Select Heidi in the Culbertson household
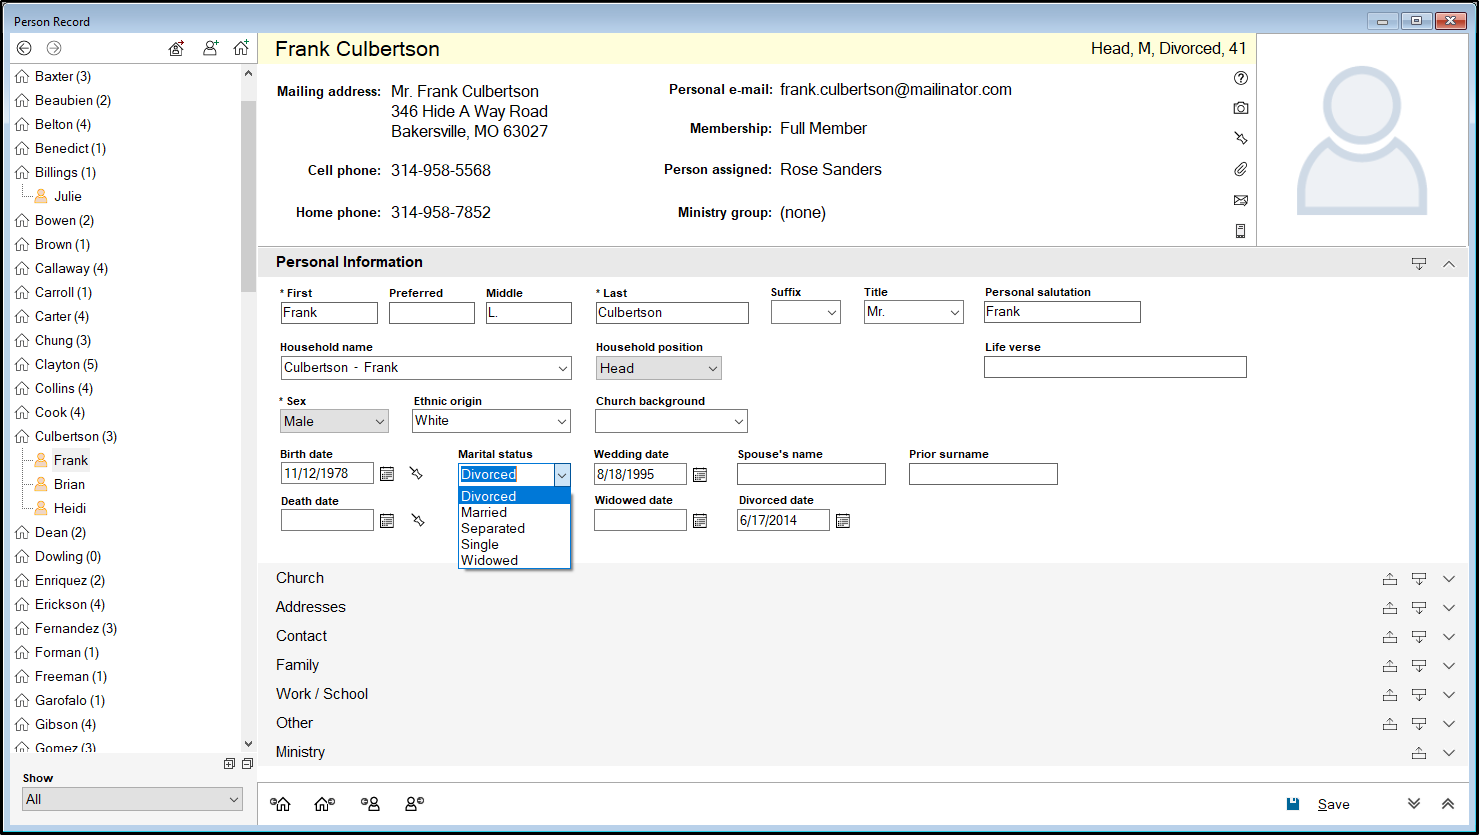The width and height of the screenshot is (1479, 835). coord(70,508)
